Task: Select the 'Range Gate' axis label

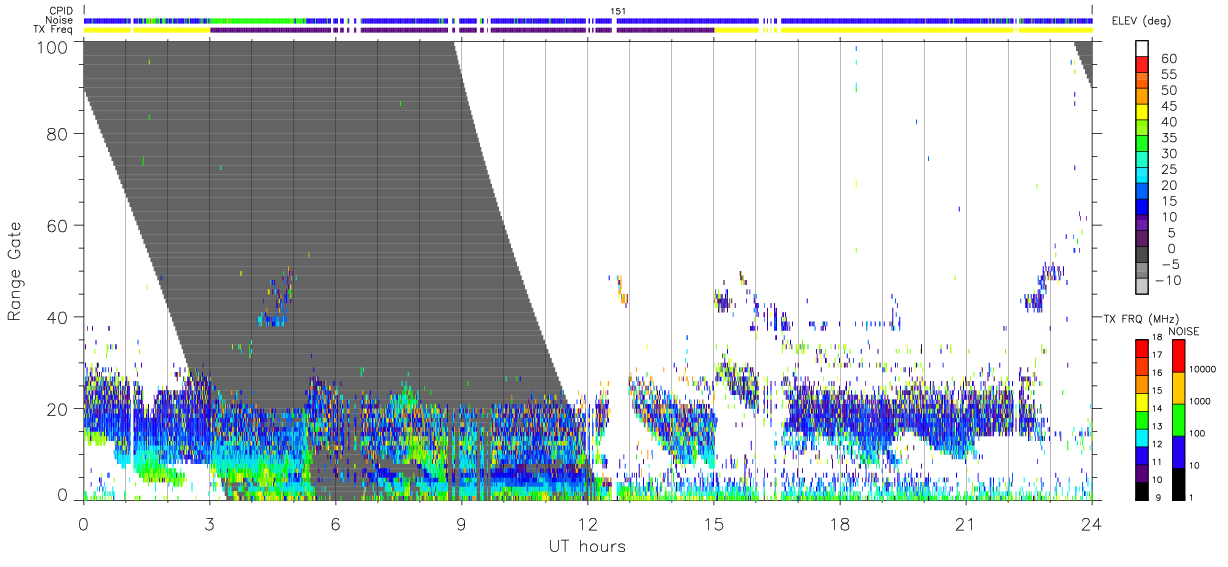Action: point(15,270)
